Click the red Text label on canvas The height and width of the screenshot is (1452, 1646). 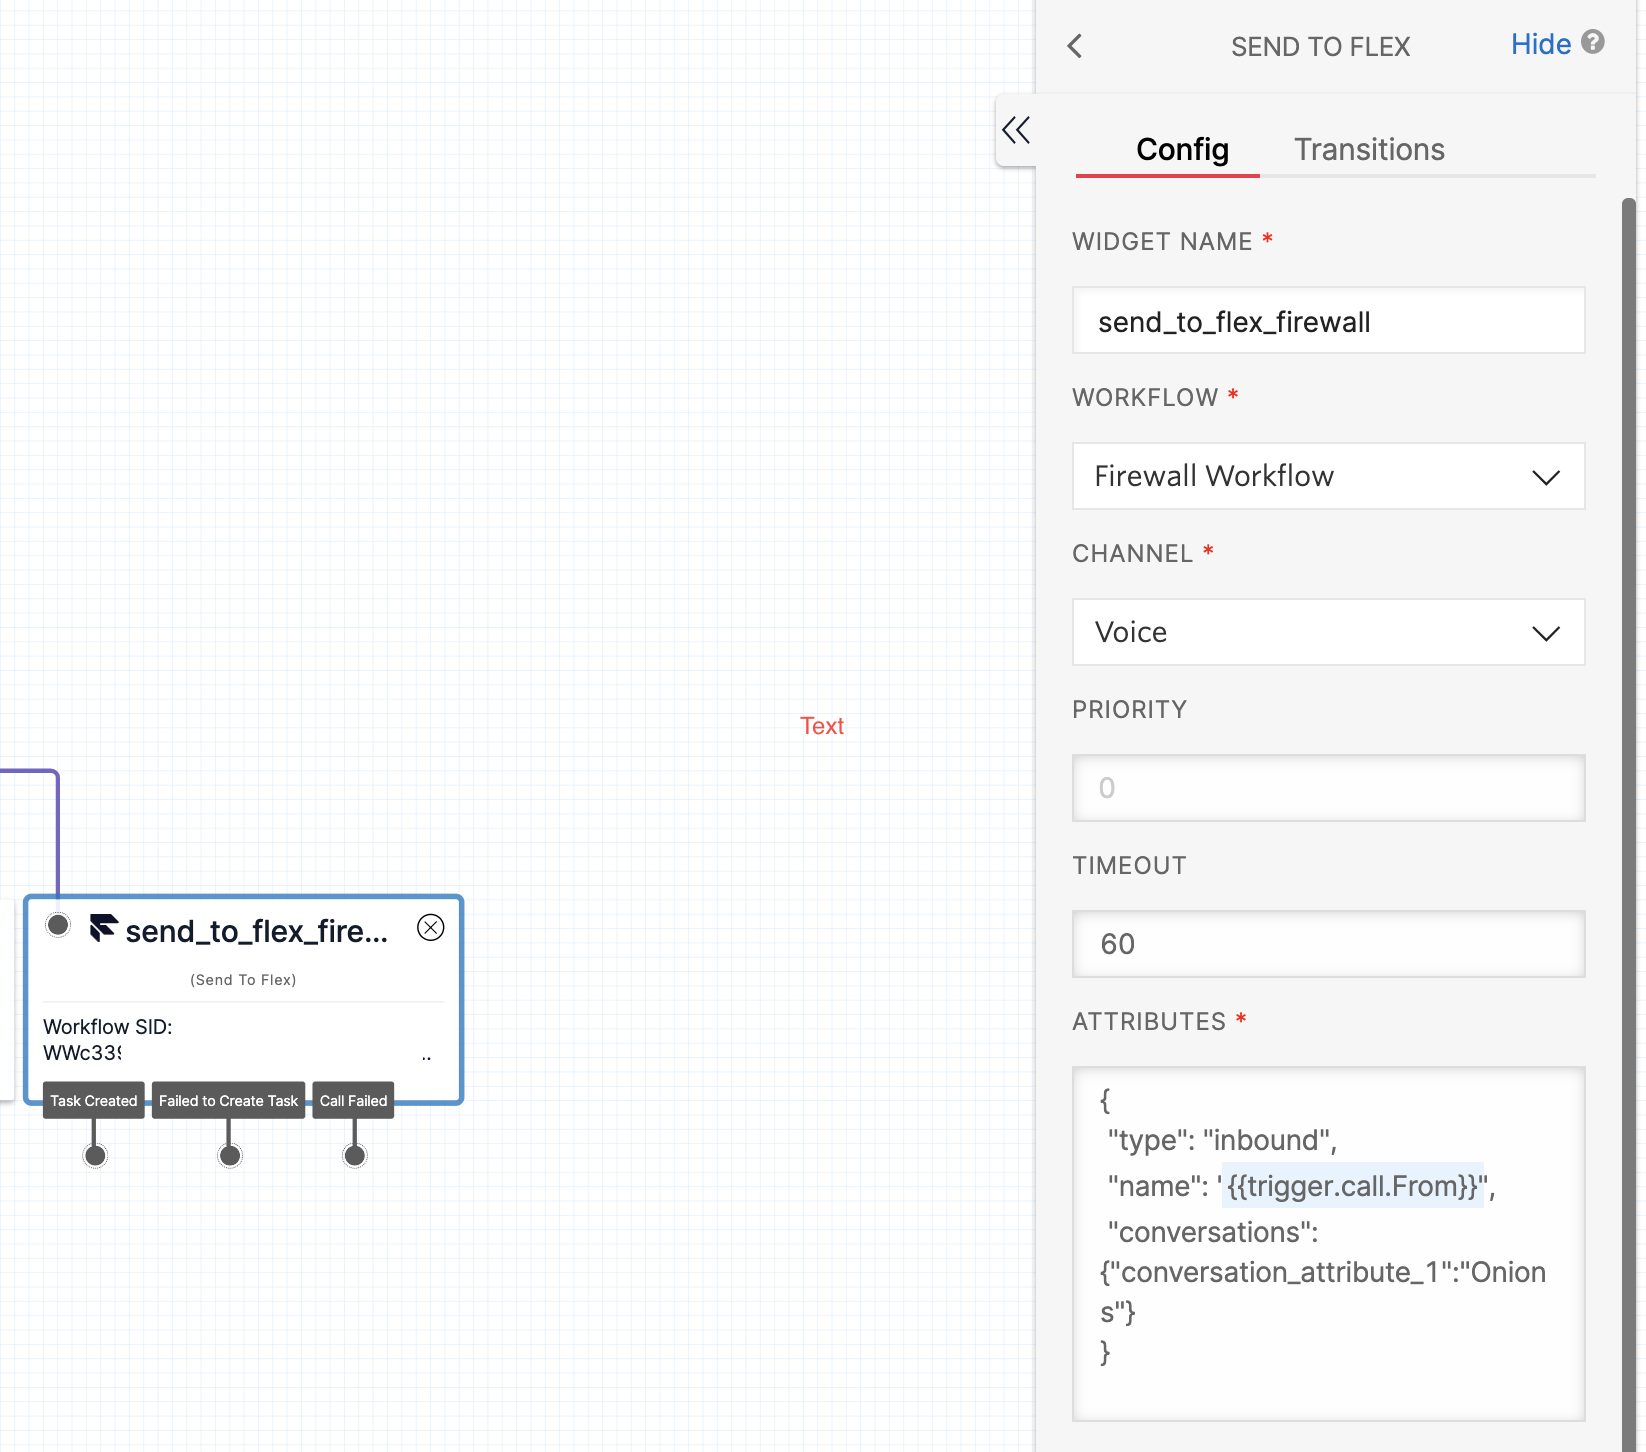(x=822, y=726)
